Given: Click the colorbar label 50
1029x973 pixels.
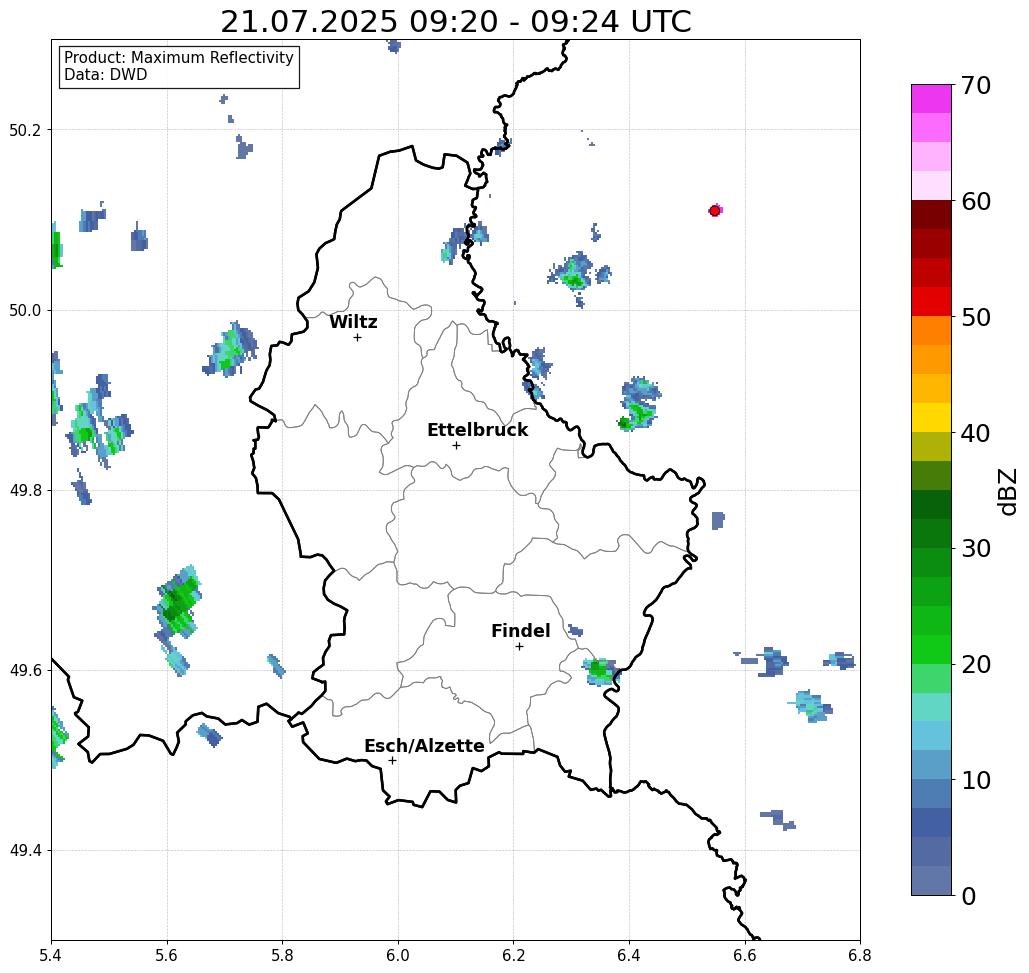Looking at the screenshot, I should pyautogui.click(x=975, y=318).
